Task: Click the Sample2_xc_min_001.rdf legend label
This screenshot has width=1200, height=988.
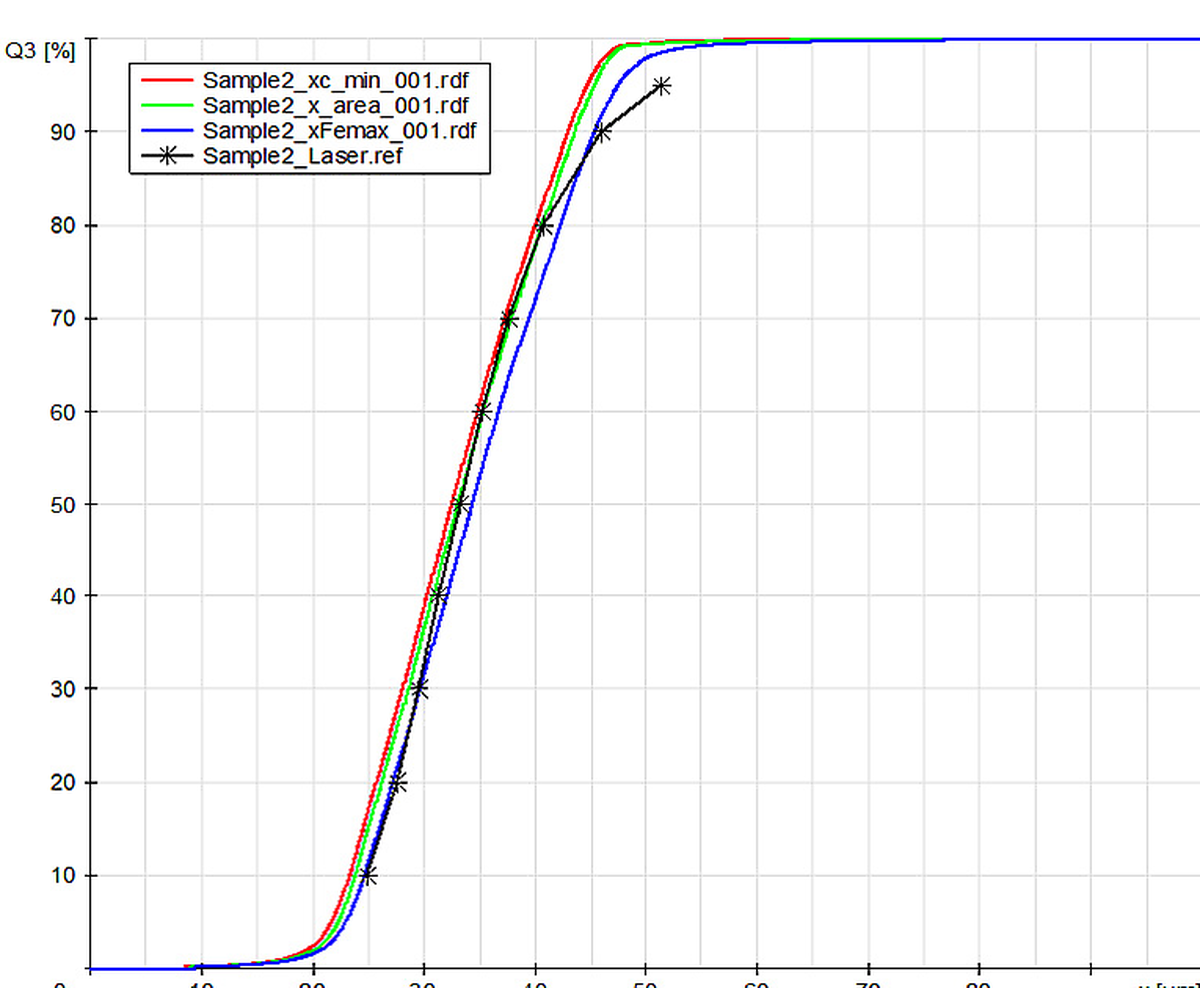Action: tap(335, 79)
